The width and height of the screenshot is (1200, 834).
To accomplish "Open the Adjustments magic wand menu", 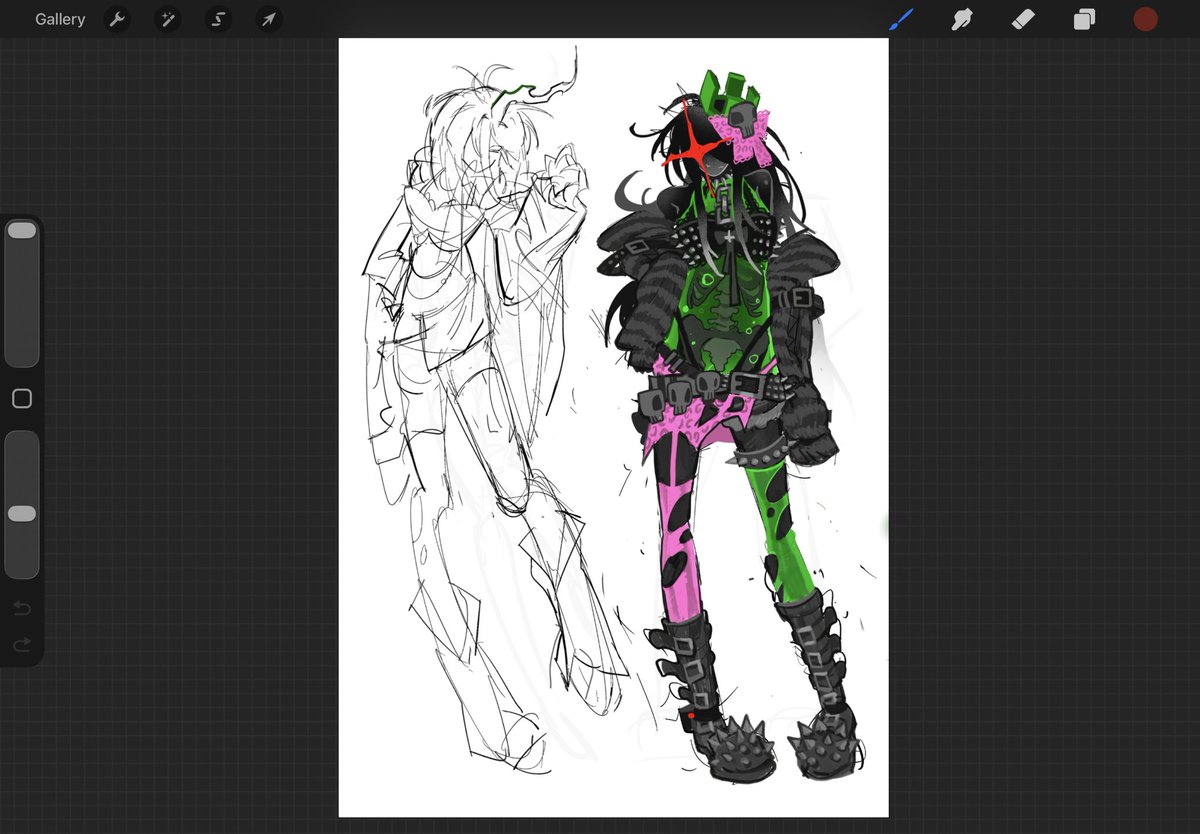I will [167, 19].
